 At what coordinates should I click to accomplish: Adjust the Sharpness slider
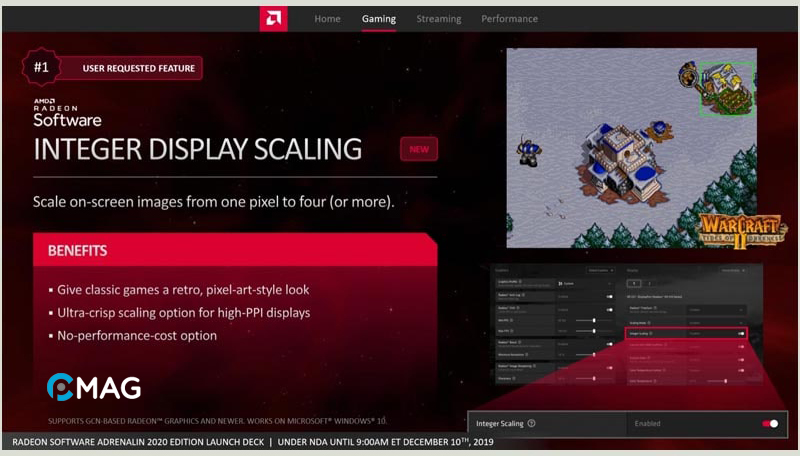pyautogui.click(x=594, y=378)
